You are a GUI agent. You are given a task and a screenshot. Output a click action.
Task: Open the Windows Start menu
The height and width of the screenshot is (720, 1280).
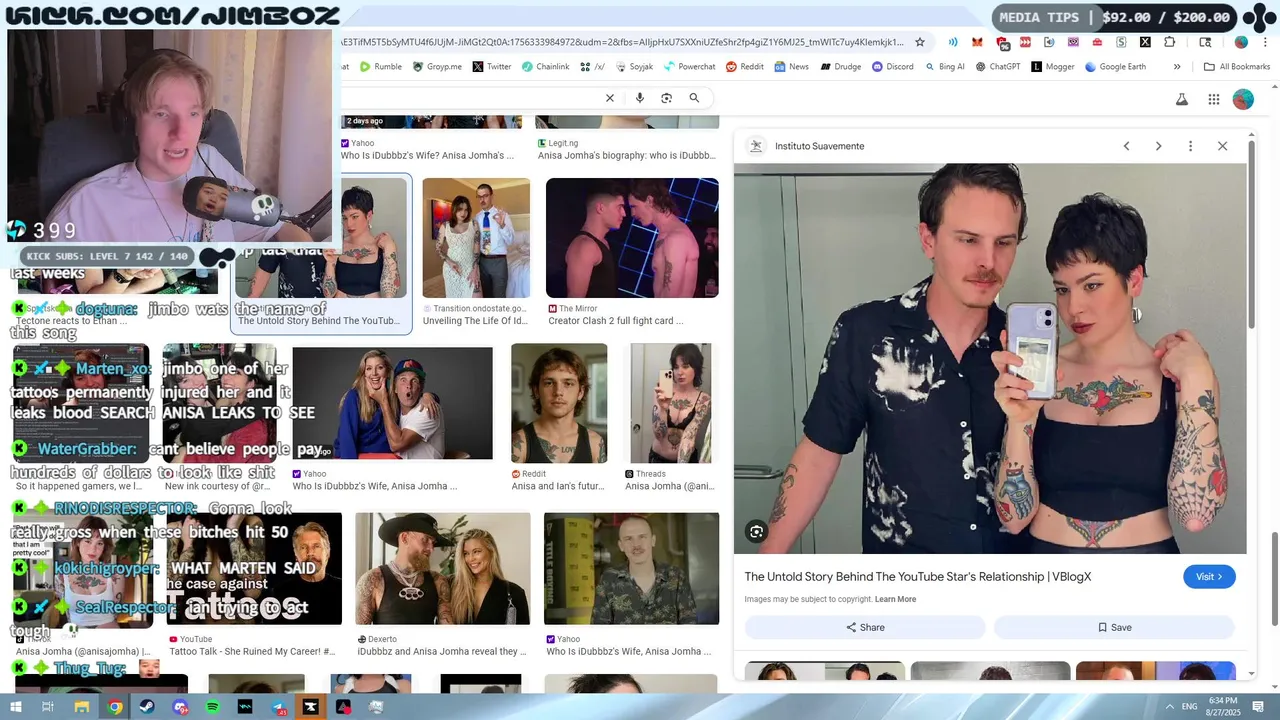(17, 707)
